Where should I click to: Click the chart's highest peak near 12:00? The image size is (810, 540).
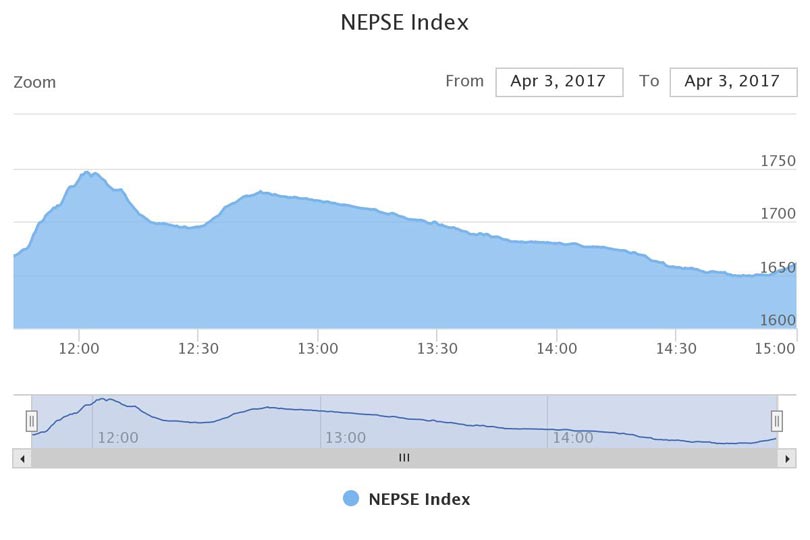click(87, 172)
